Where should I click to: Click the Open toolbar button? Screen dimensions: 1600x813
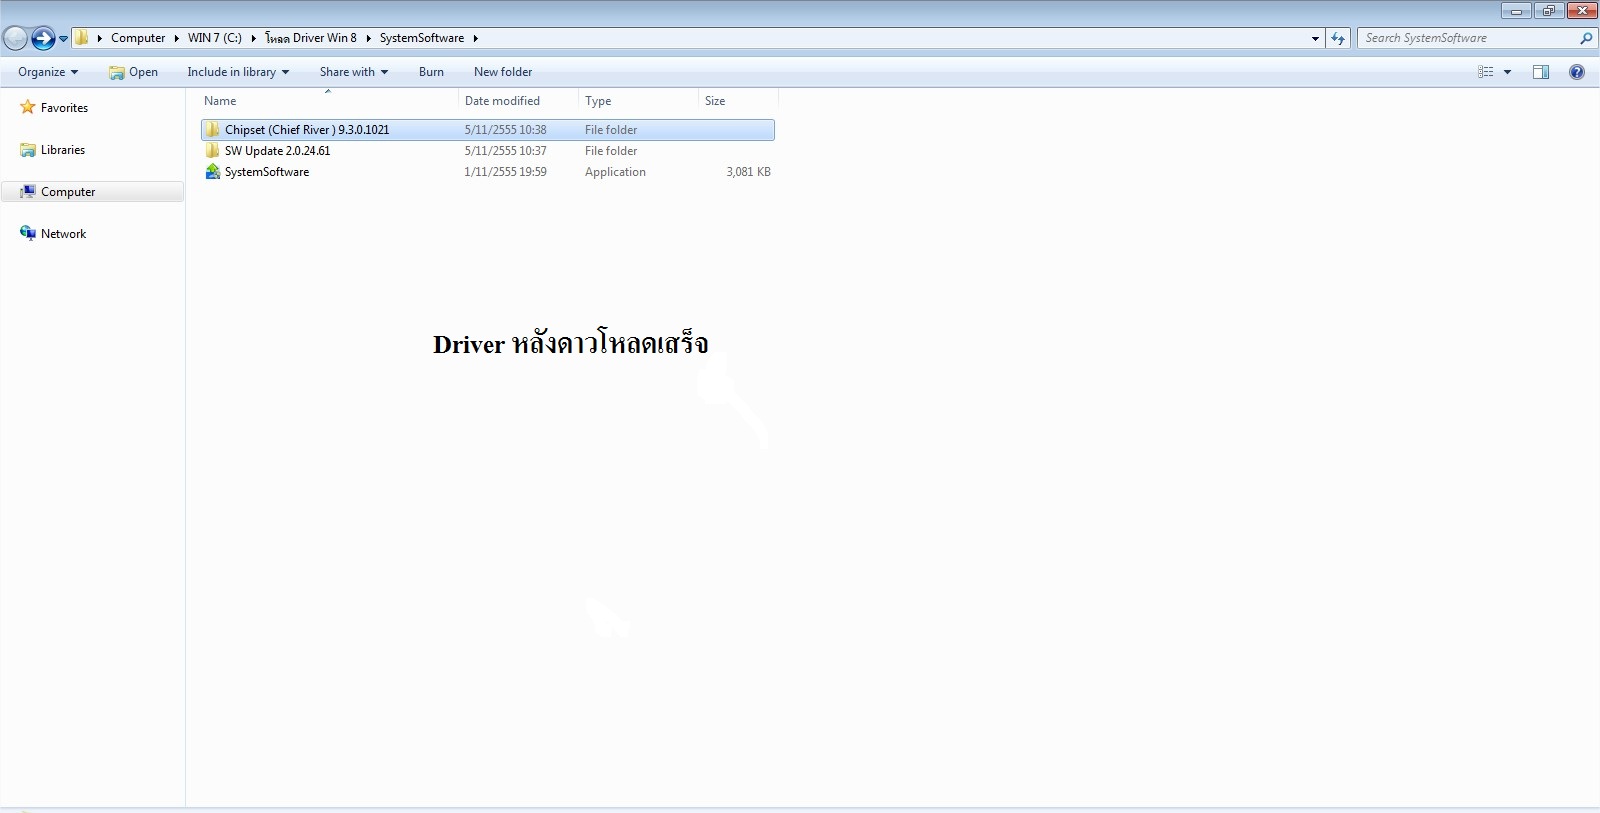(x=133, y=72)
